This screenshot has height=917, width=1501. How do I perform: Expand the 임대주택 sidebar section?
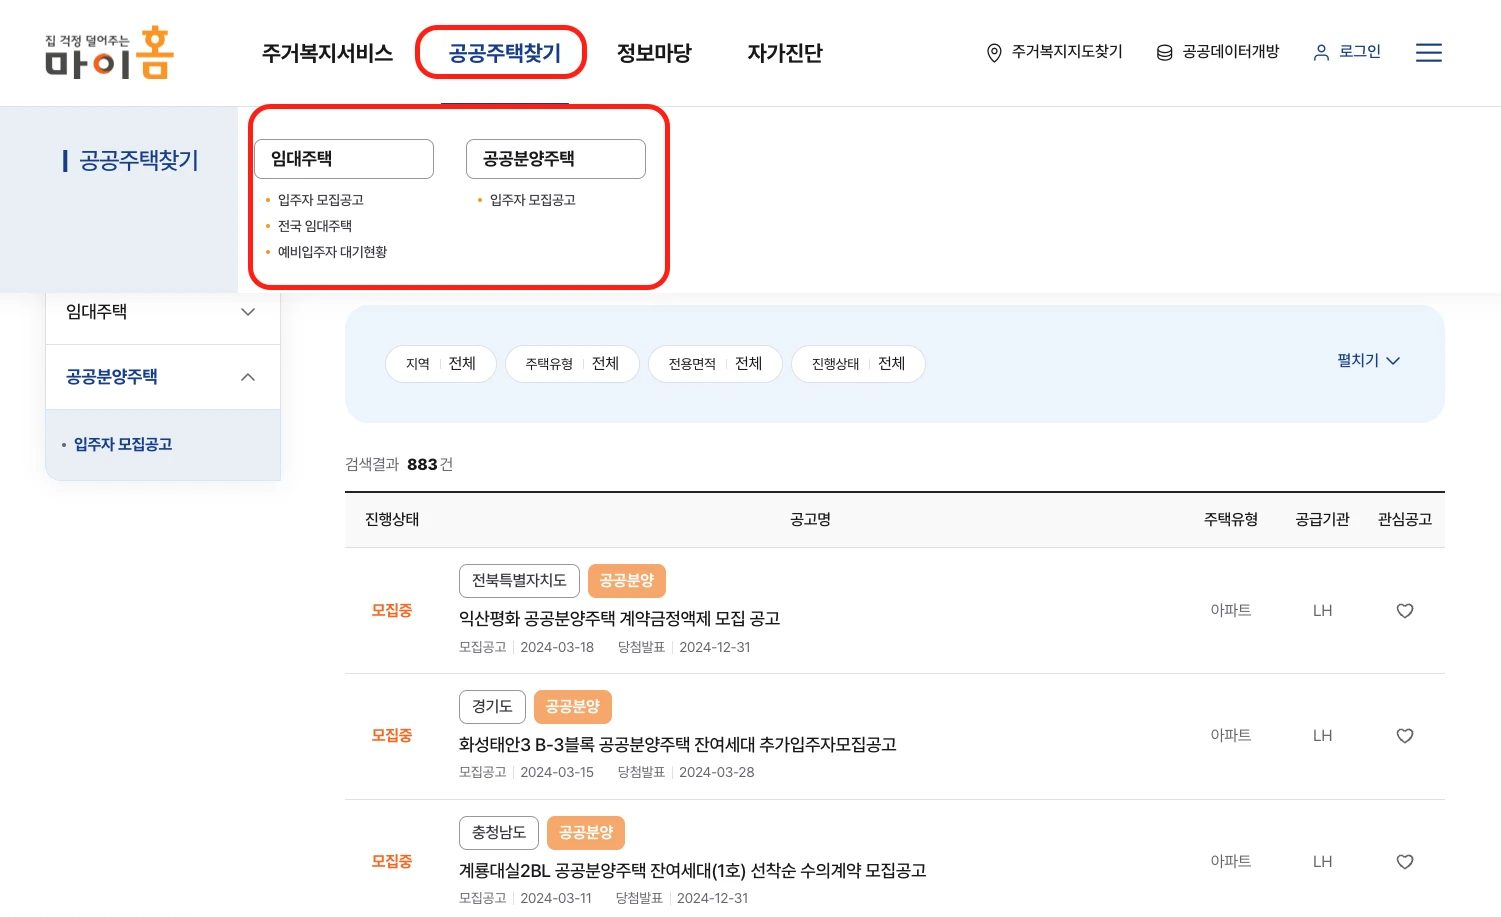(x=248, y=312)
